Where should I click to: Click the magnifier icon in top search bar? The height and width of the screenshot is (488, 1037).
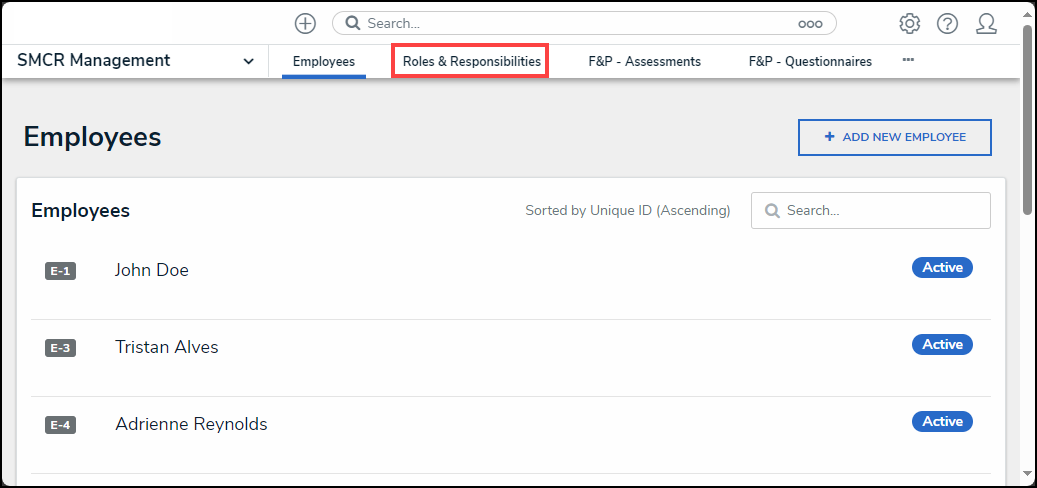[x=353, y=23]
